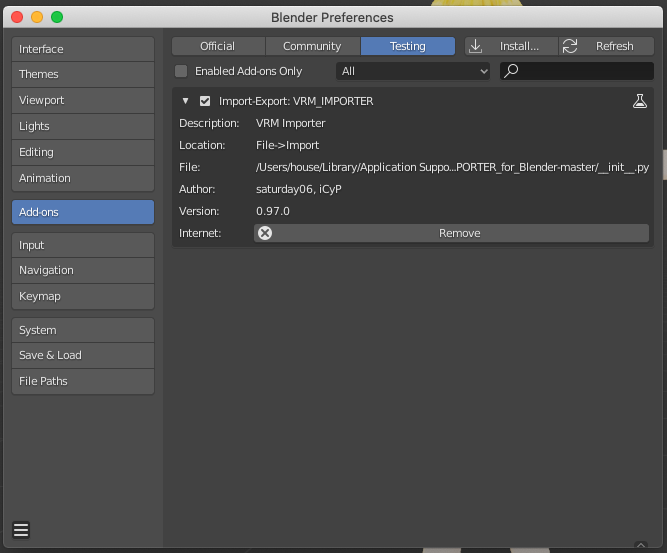Click into the add-on search field

click(x=577, y=71)
